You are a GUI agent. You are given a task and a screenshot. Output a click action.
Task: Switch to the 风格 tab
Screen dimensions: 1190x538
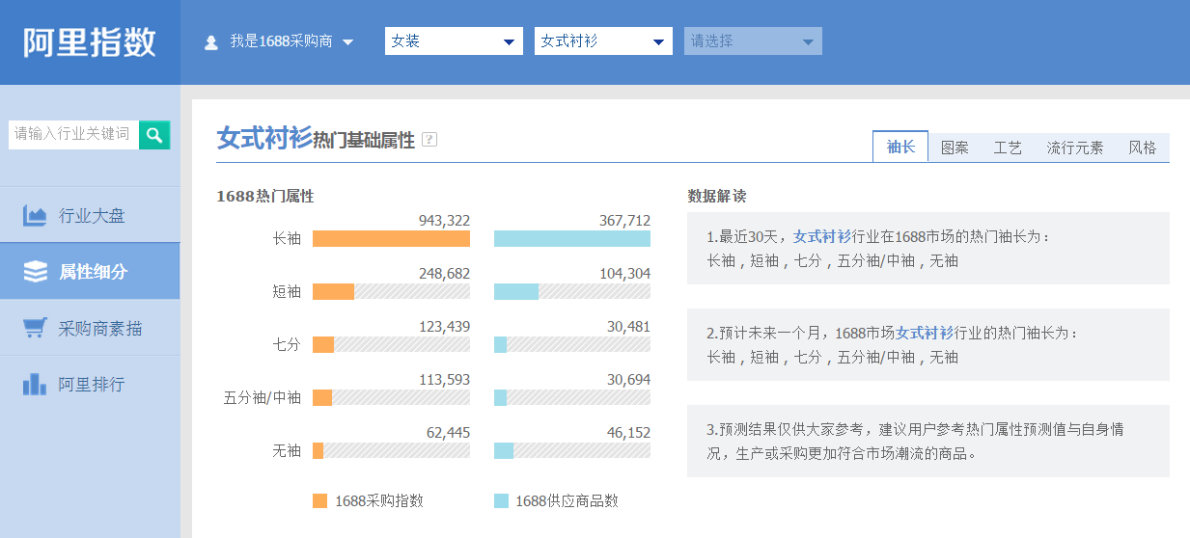(1142, 148)
